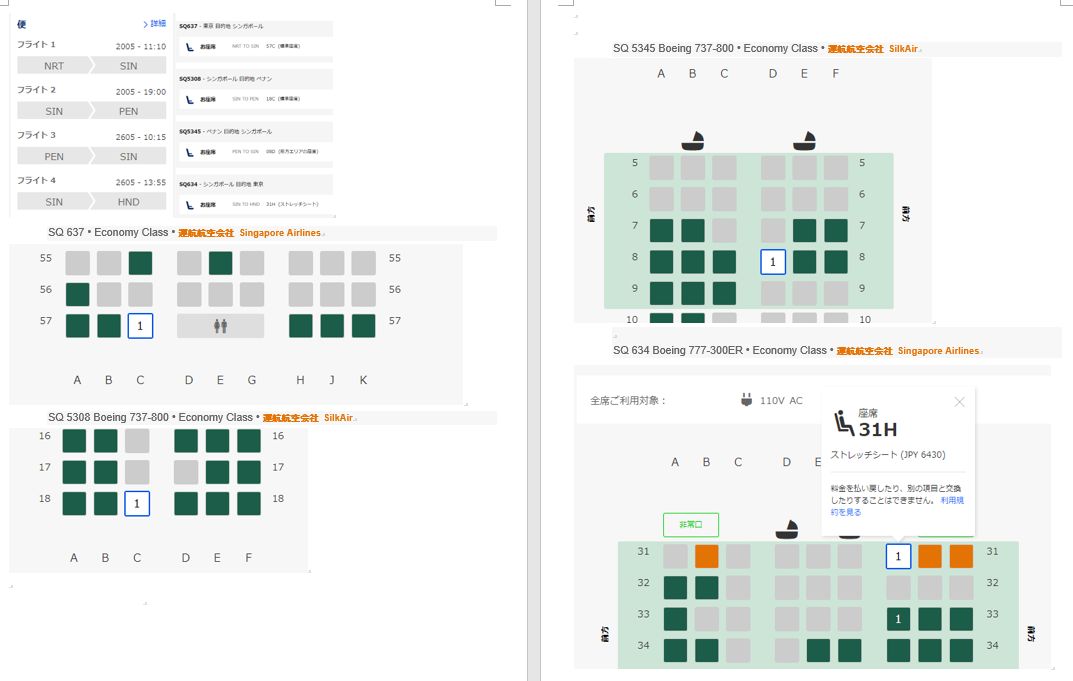Toggle selected seat 18C on SQ 5308
This screenshot has height=681, width=1073.
pos(137,503)
